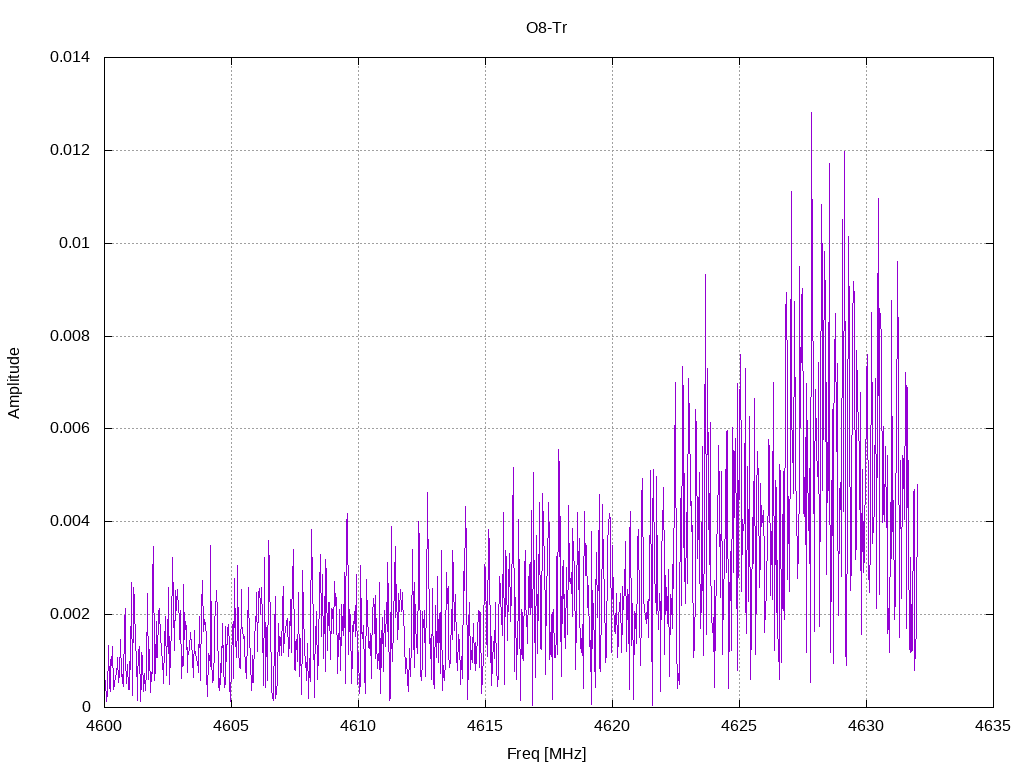Click the 4625 x-axis tick label

tap(739, 726)
